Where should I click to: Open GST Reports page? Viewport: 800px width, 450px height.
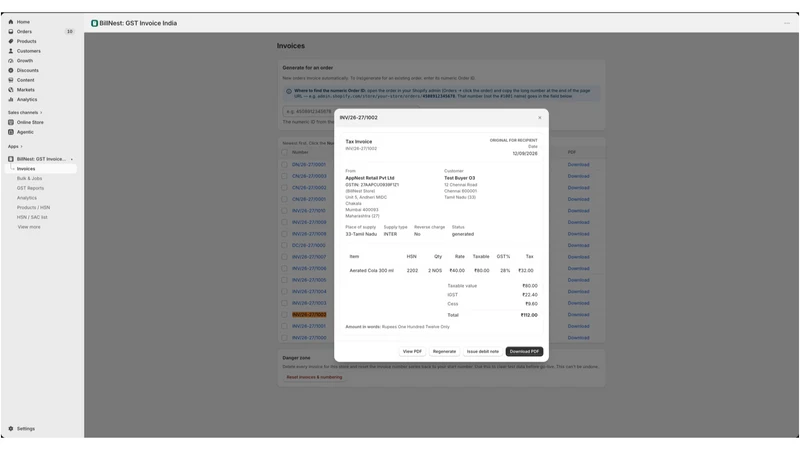pos(31,188)
